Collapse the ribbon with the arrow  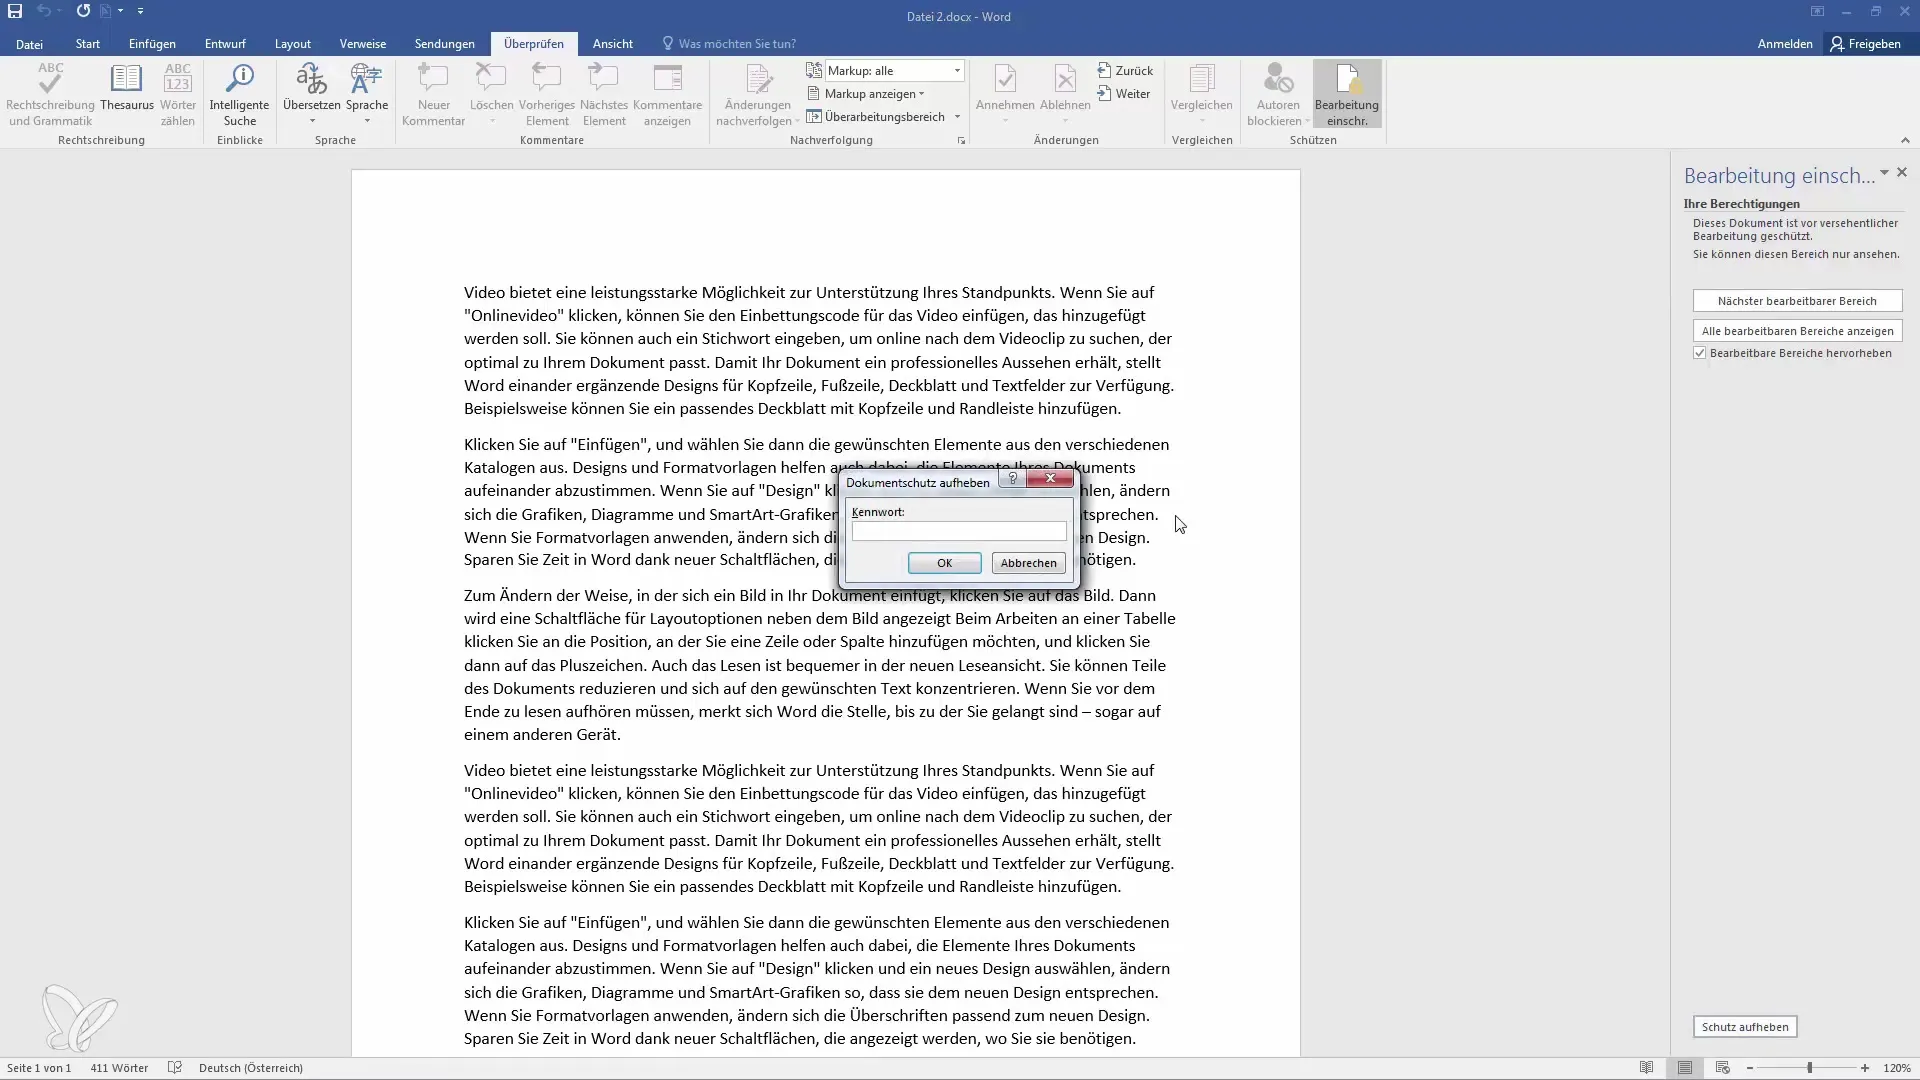point(1904,140)
